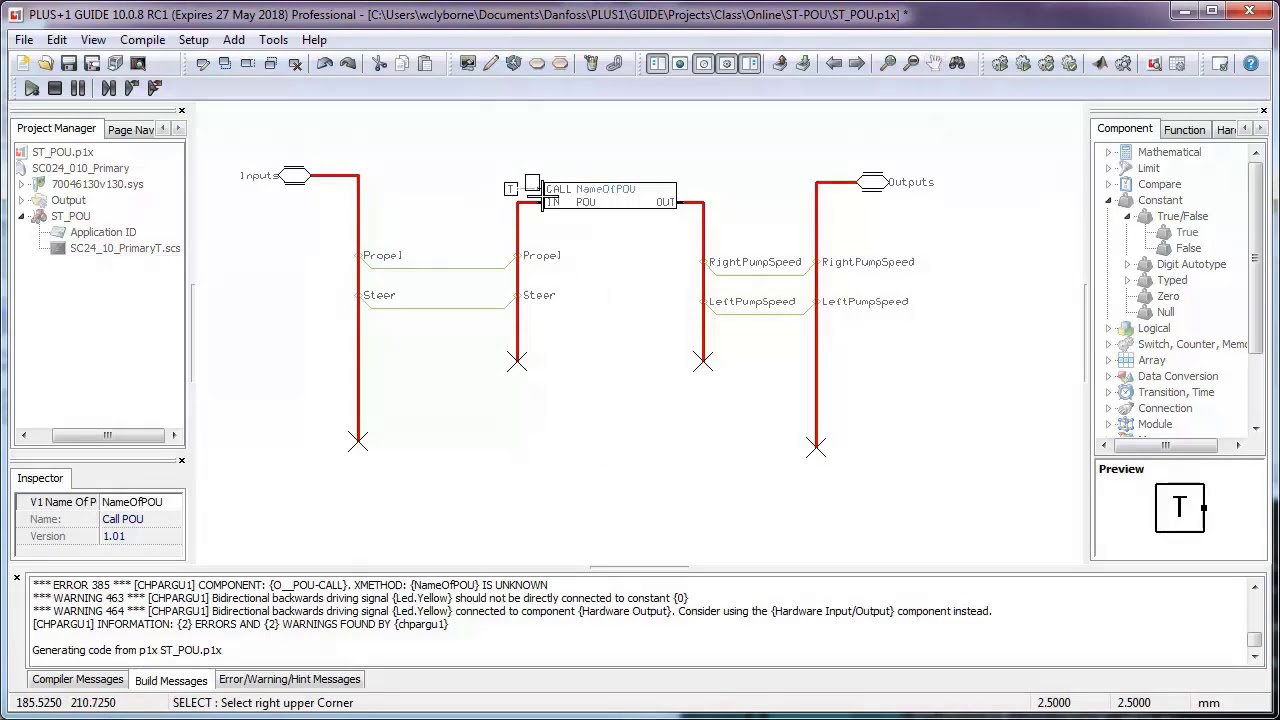The width and height of the screenshot is (1280, 720).
Task: Click the Undo arrow icon
Action: click(325, 64)
